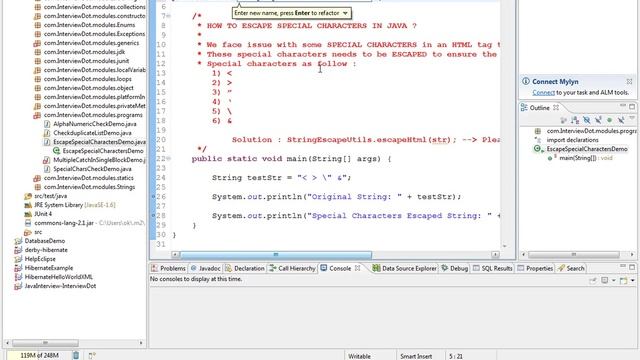Close the Outline view with its X
The image size is (640, 360).
tap(556, 108)
